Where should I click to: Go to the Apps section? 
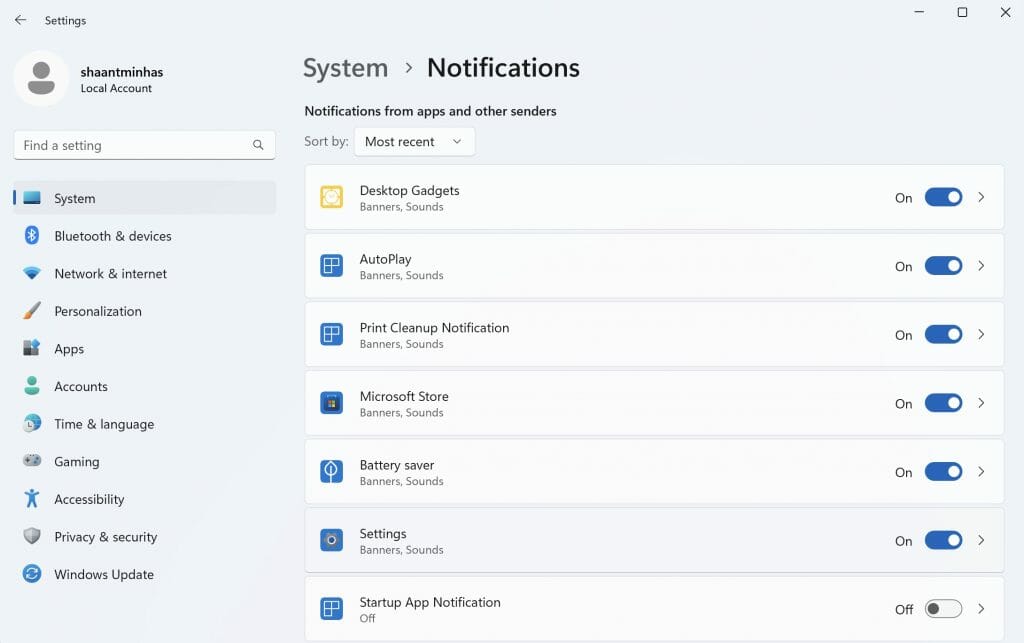[69, 348]
